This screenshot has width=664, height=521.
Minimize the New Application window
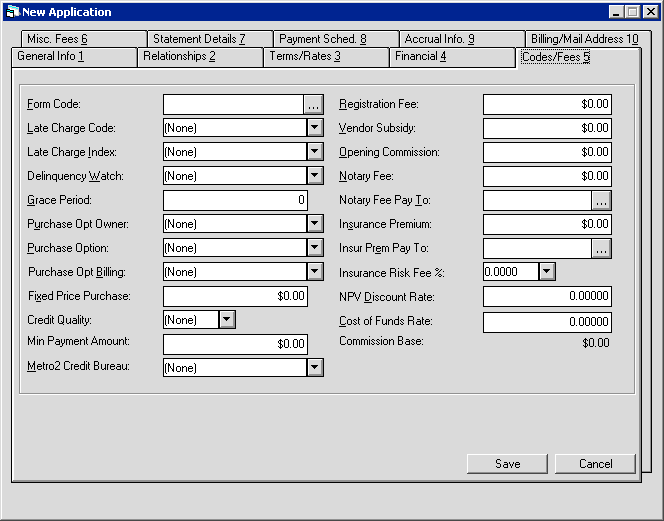(616, 12)
